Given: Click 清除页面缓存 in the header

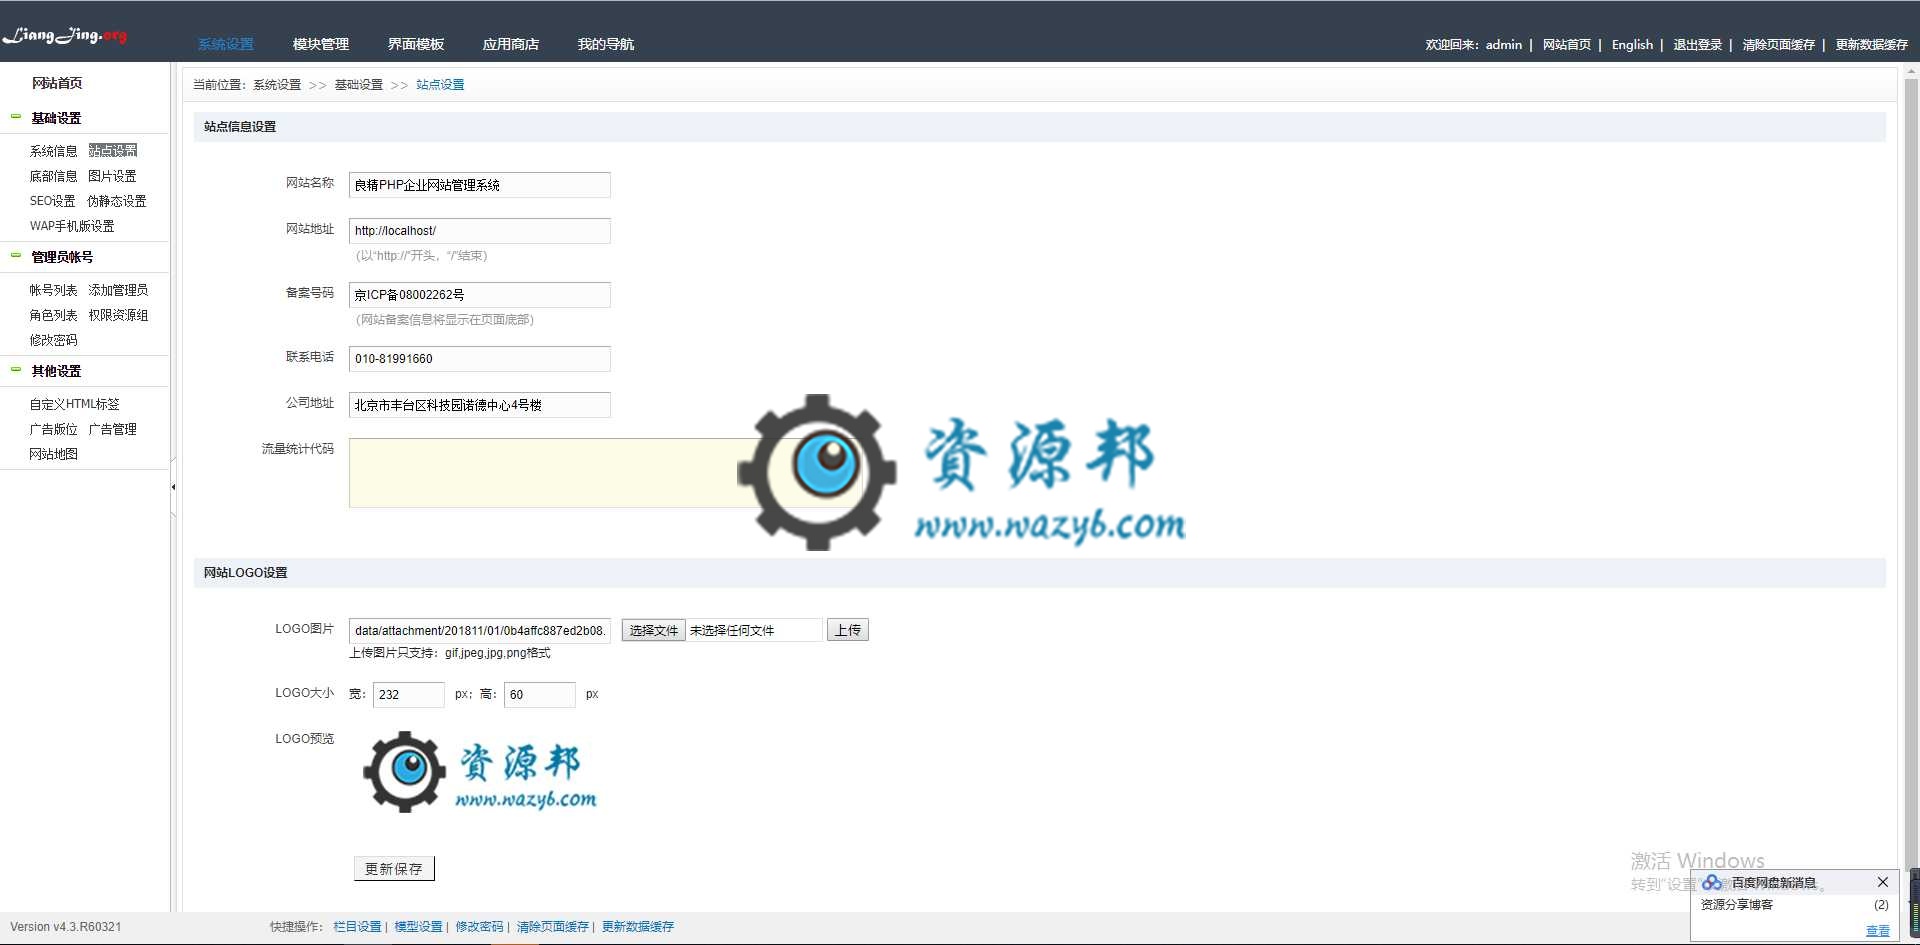Looking at the screenshot, I should point(1778,44).
